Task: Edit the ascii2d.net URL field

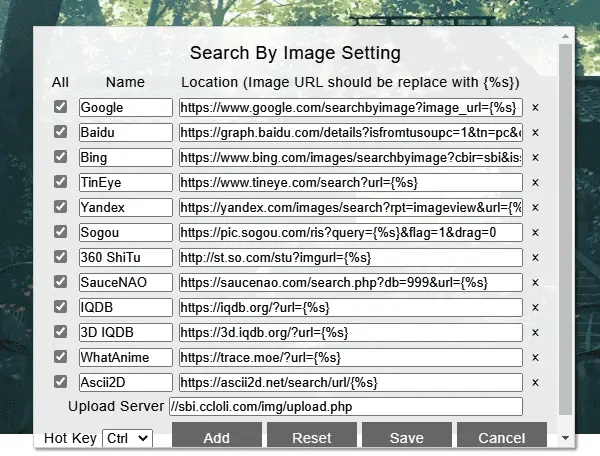Action: (351, 382)
